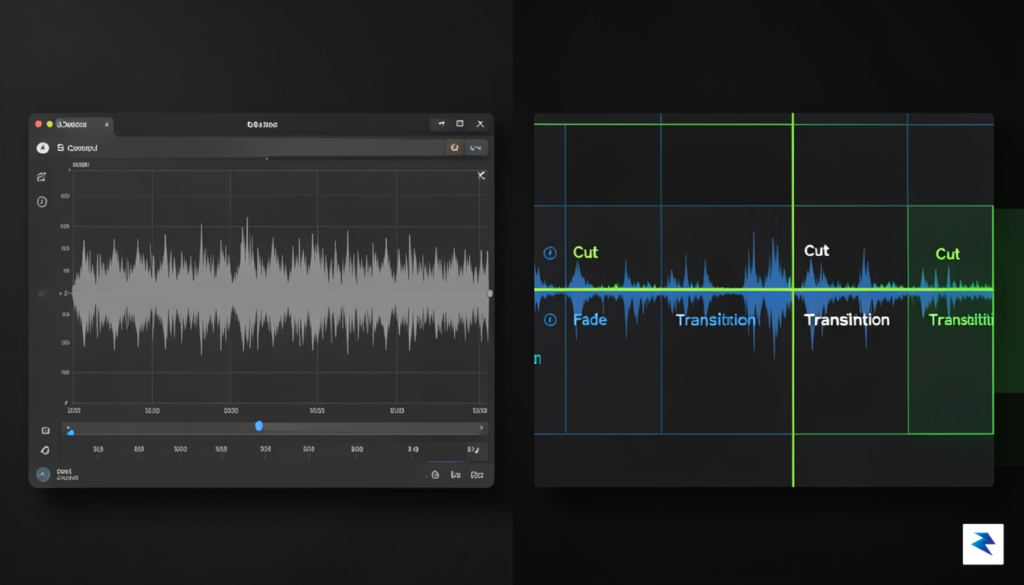Click the green vertical playhead line
The width and height of the screenshot is (1024, 585).
pos(793,300)
